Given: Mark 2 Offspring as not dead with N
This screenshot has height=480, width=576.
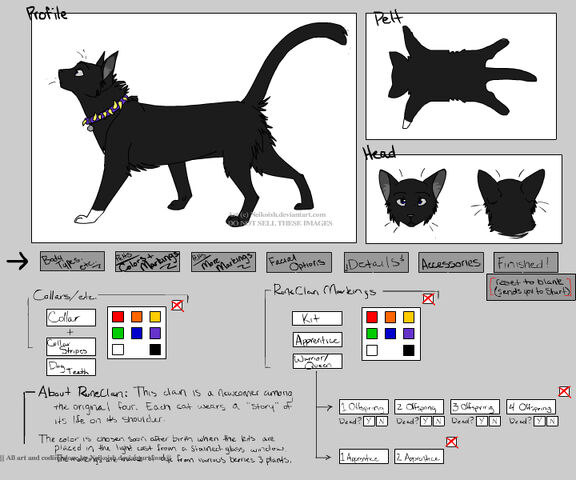Looking at the screenshot, I should [438, 421].
